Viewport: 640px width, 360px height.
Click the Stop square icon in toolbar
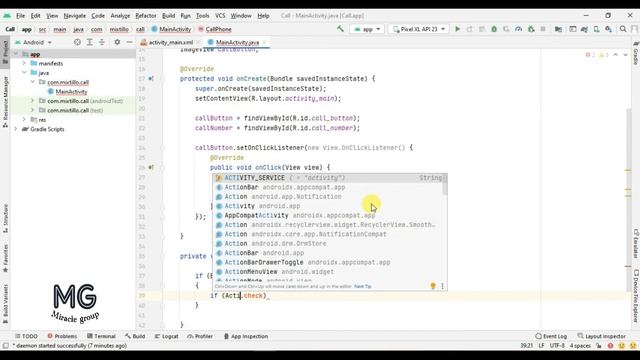pyautogui.click(x=543, y=29)
